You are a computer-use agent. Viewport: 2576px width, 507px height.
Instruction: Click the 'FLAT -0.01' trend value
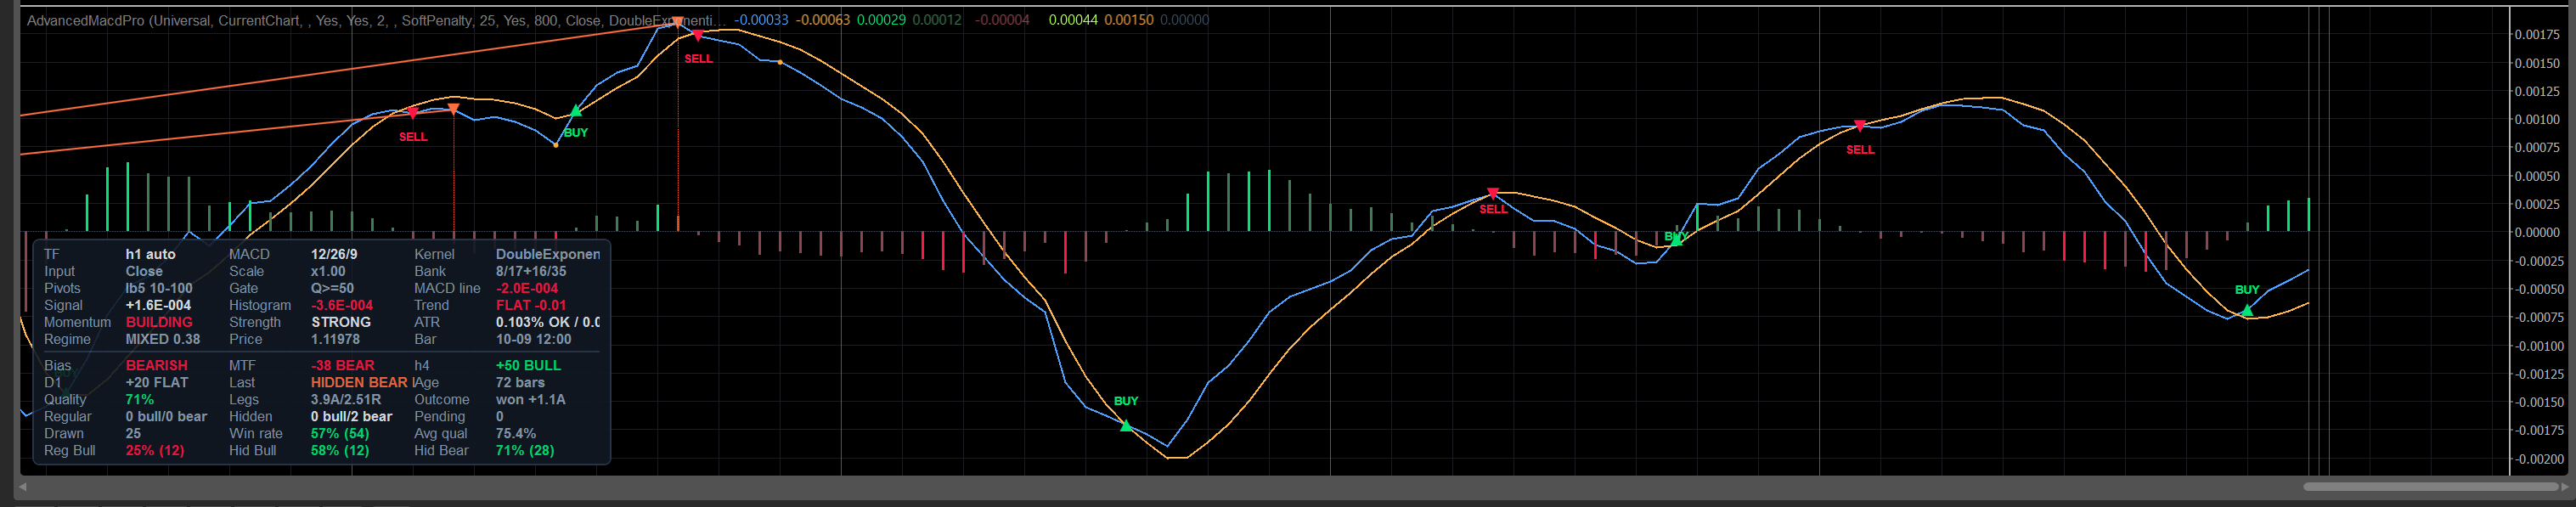[531, 305]
